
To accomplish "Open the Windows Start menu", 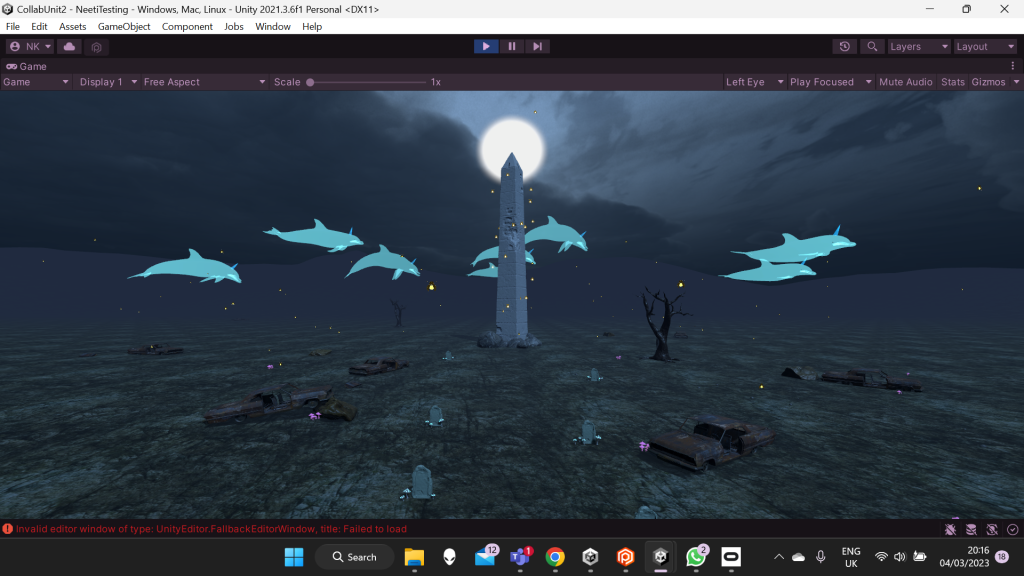I will (x=294, y=557).
